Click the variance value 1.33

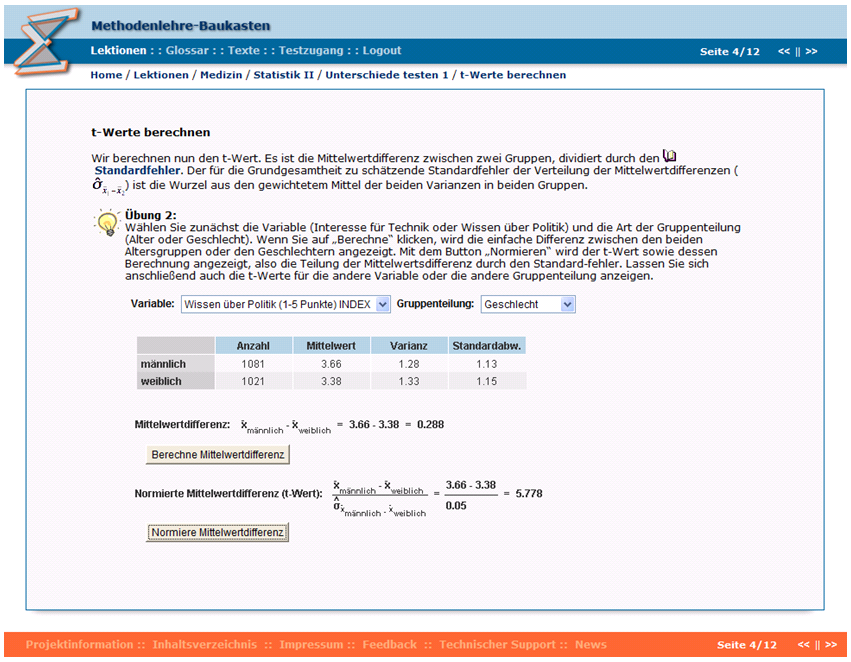click(409, 381)
